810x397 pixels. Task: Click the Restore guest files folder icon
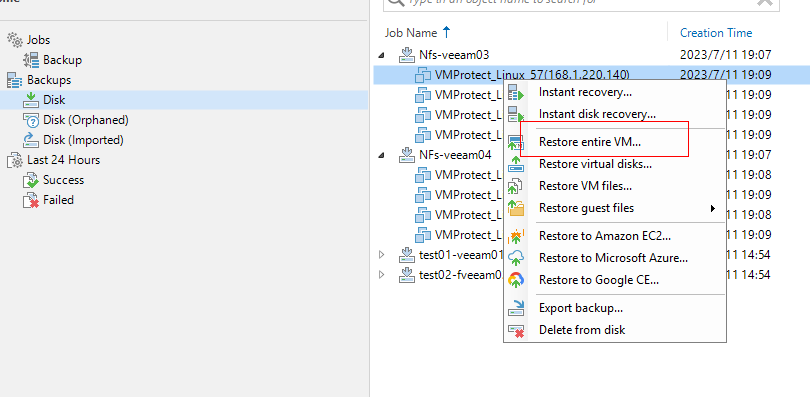tap(516, 208)
